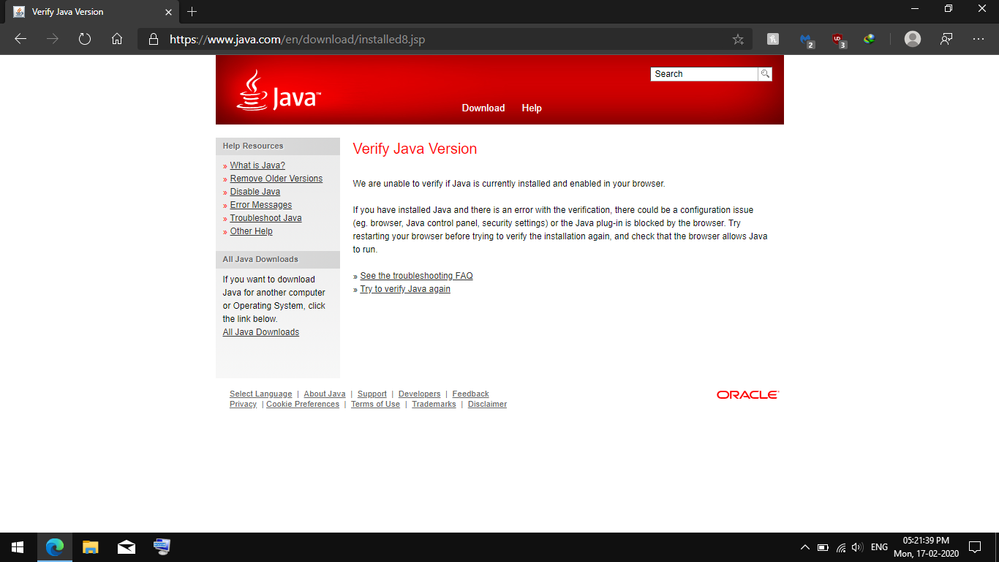The width and height of the screenshot is (999, 562).
Task: Open Feedback footer link
Action: point(470,394)
